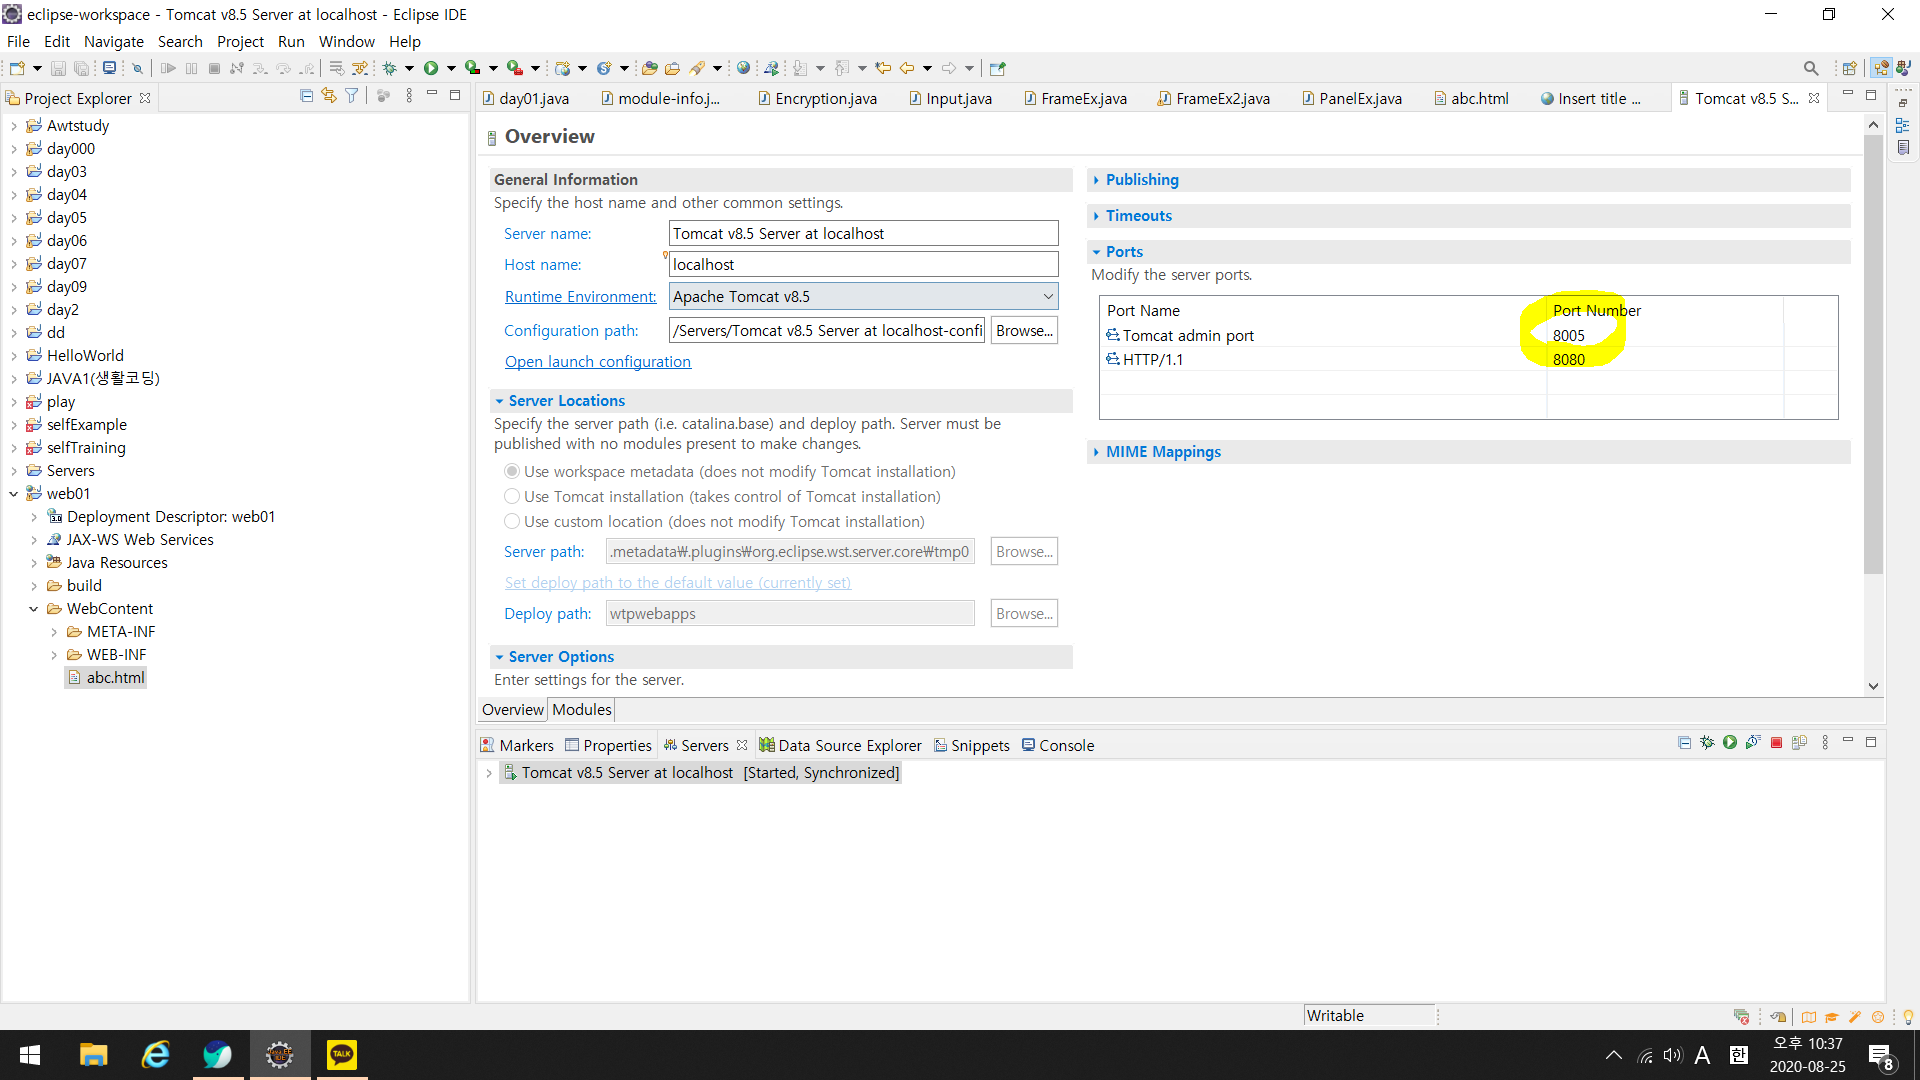The height and width of the screenshot is (1080, 1920).
Task: Click the Overview editor vertical scrollbar
Action: [1873, 350]
